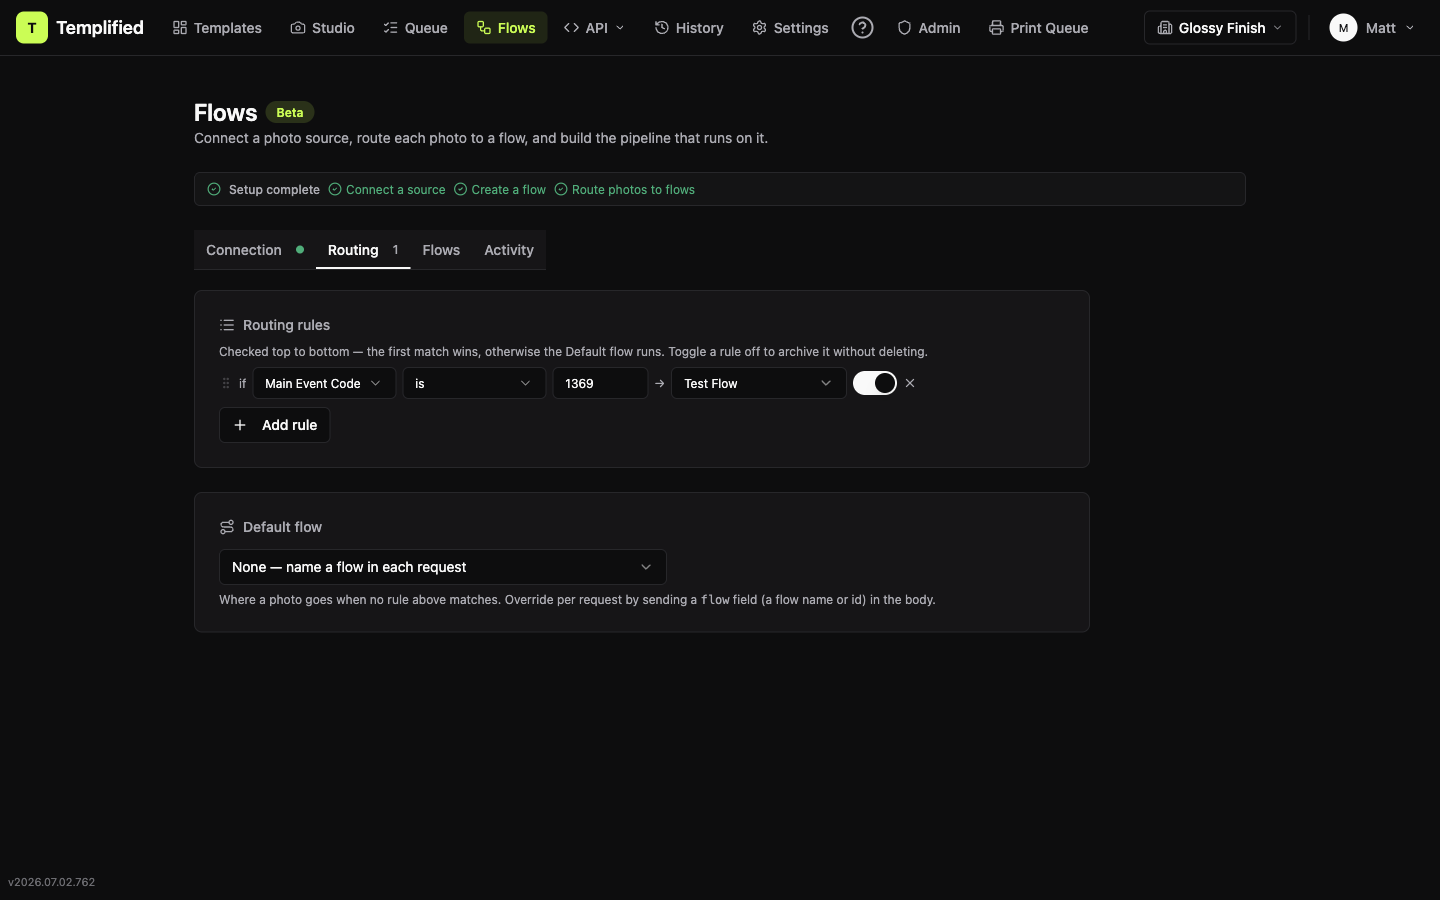Open the help question mark icon
Viewport: 1440px width, 900px height.
click(862, 28)
